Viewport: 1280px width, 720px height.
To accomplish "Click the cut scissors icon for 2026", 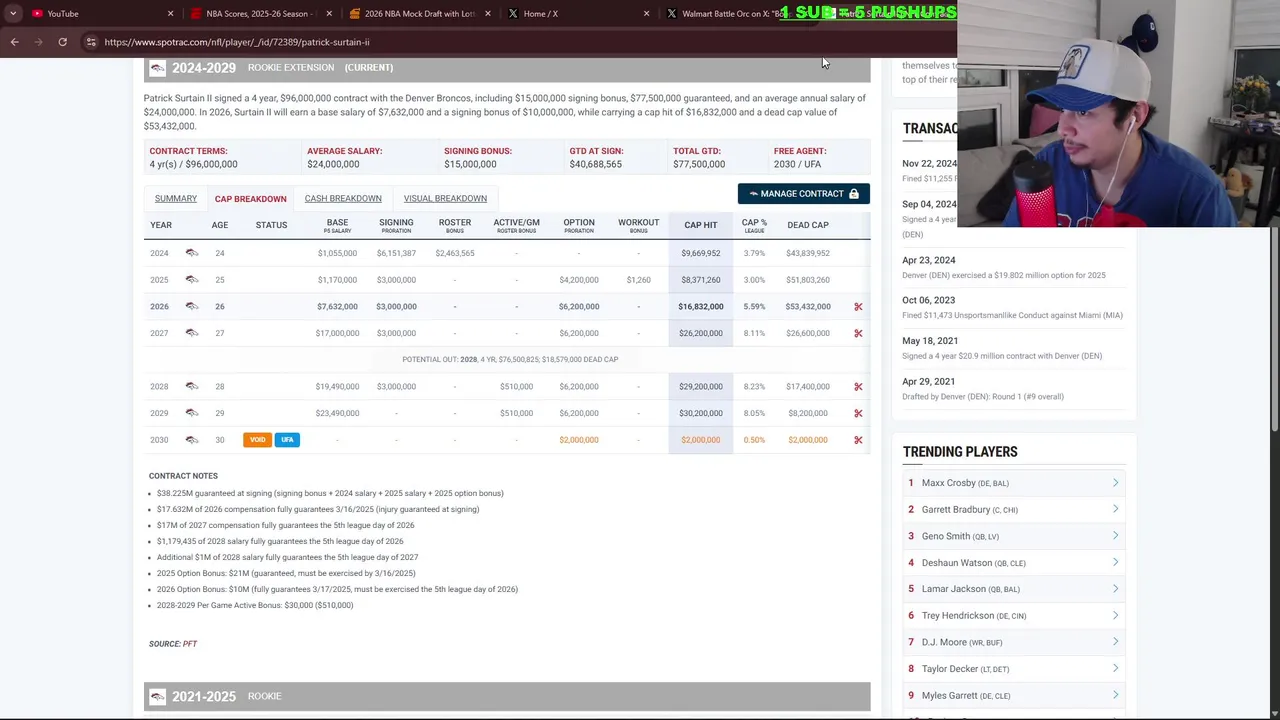I will (858, 307).
